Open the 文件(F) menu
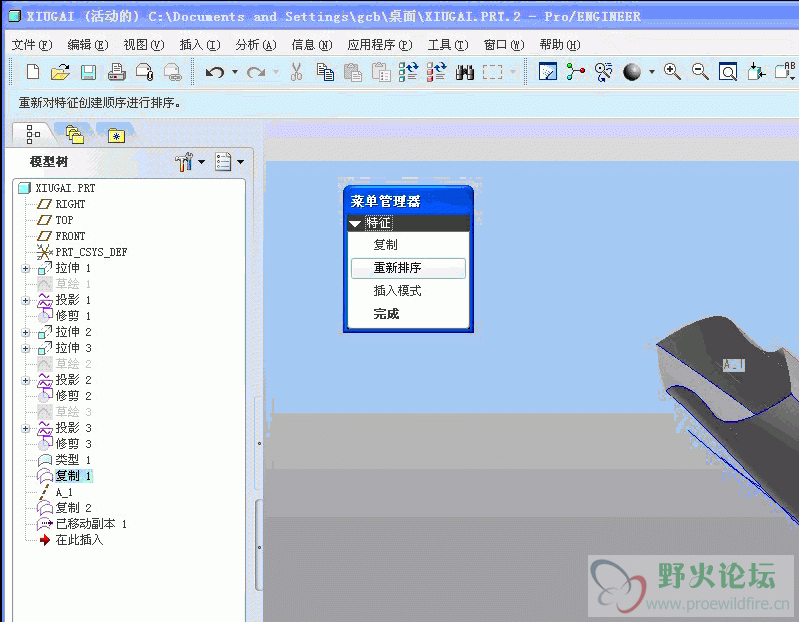The height and width of the screenshot is (622, 799). click(x=32, y=45)
